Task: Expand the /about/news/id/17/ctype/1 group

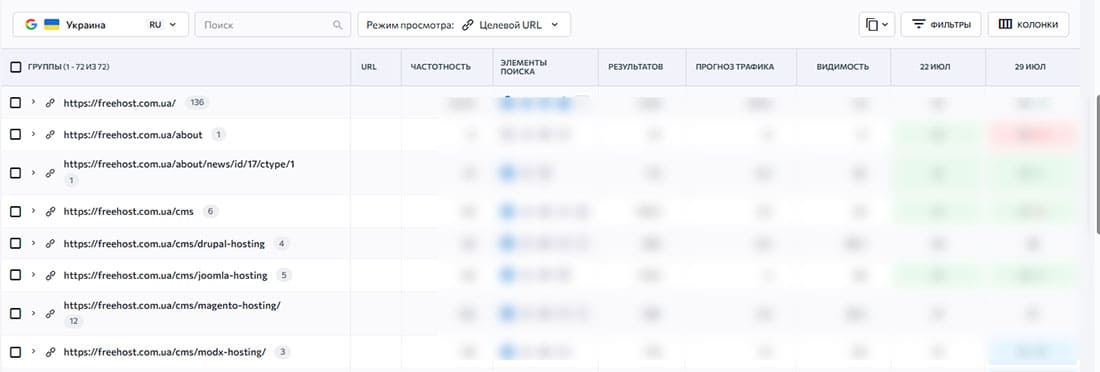Action: point(33,173)
